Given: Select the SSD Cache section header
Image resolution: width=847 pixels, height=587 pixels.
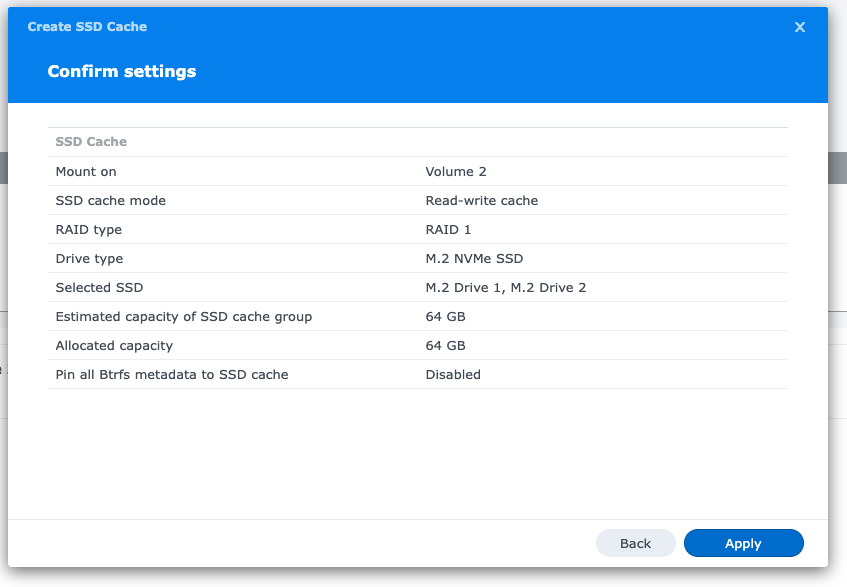Looking at the screenshot, I should pyautogui.click(x=91, y=142).
